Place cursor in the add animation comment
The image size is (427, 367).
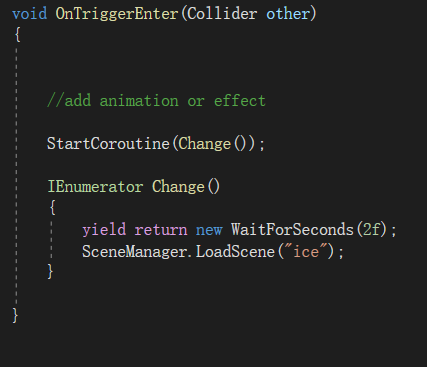point(156,101)
